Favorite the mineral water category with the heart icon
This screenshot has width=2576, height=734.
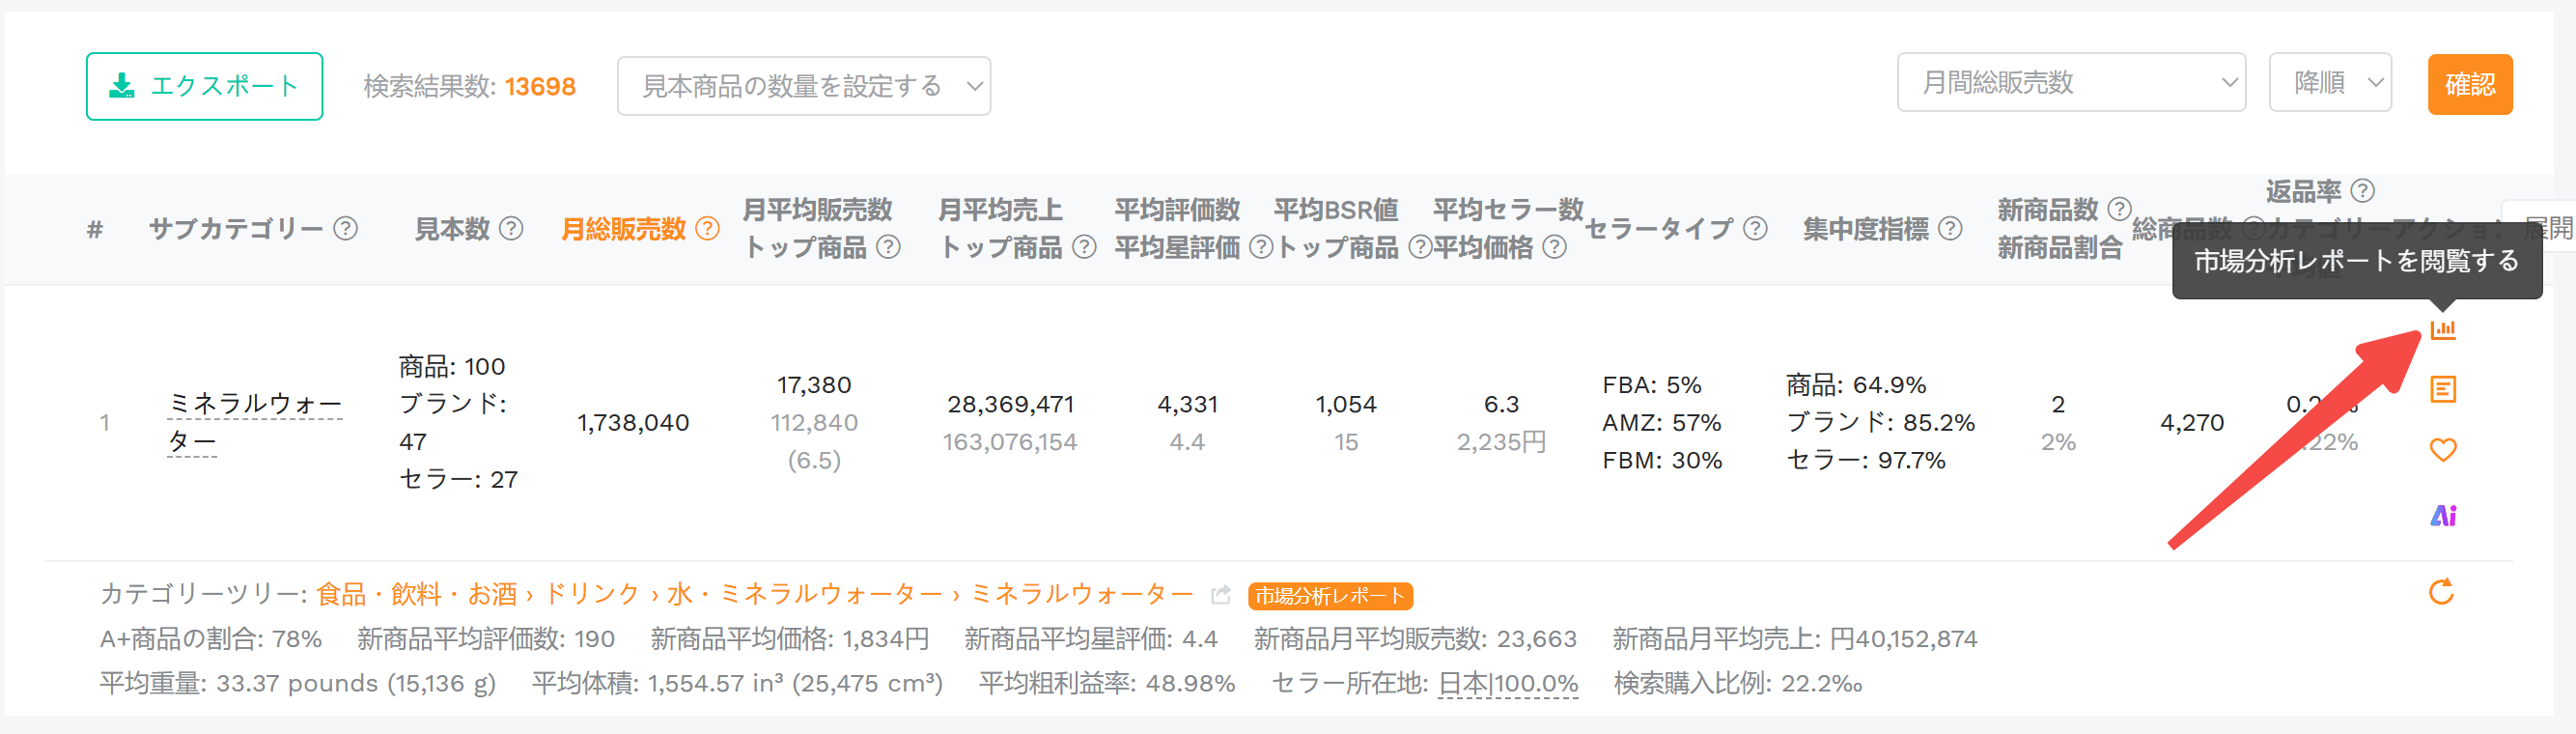click(2442, 450)
